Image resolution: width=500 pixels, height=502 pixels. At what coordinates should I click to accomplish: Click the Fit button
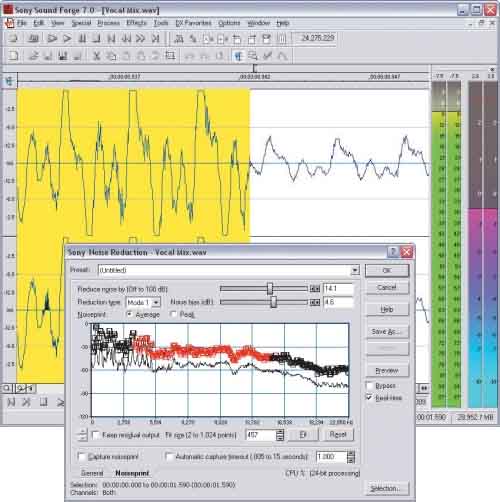click(303, 435)
